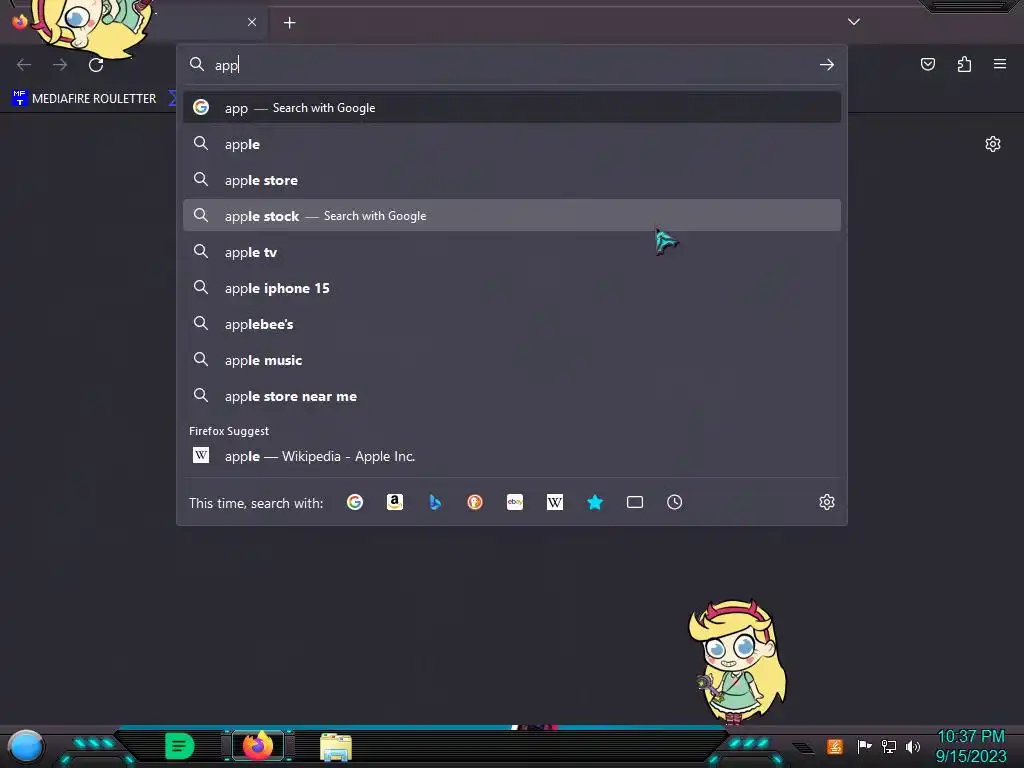Open Firefox application menu
The height and width of the screenshot is (768, 1024).
1000,64
